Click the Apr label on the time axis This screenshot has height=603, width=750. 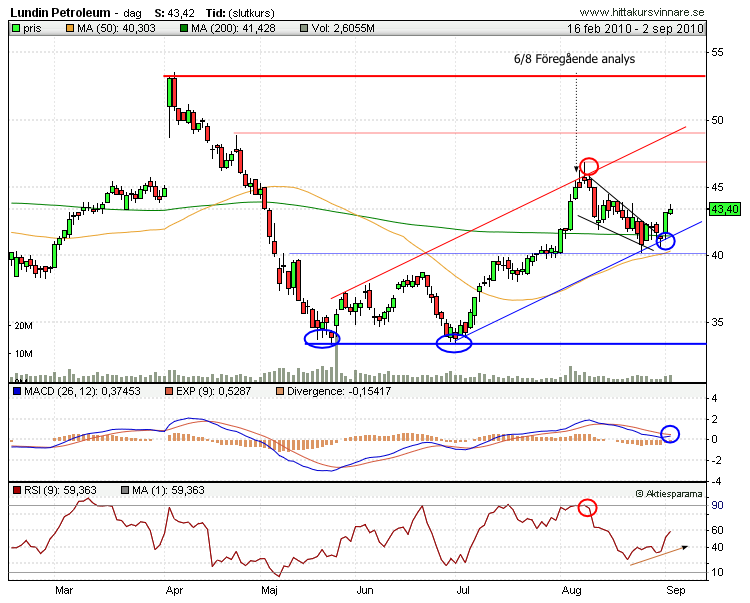(175, 590)
